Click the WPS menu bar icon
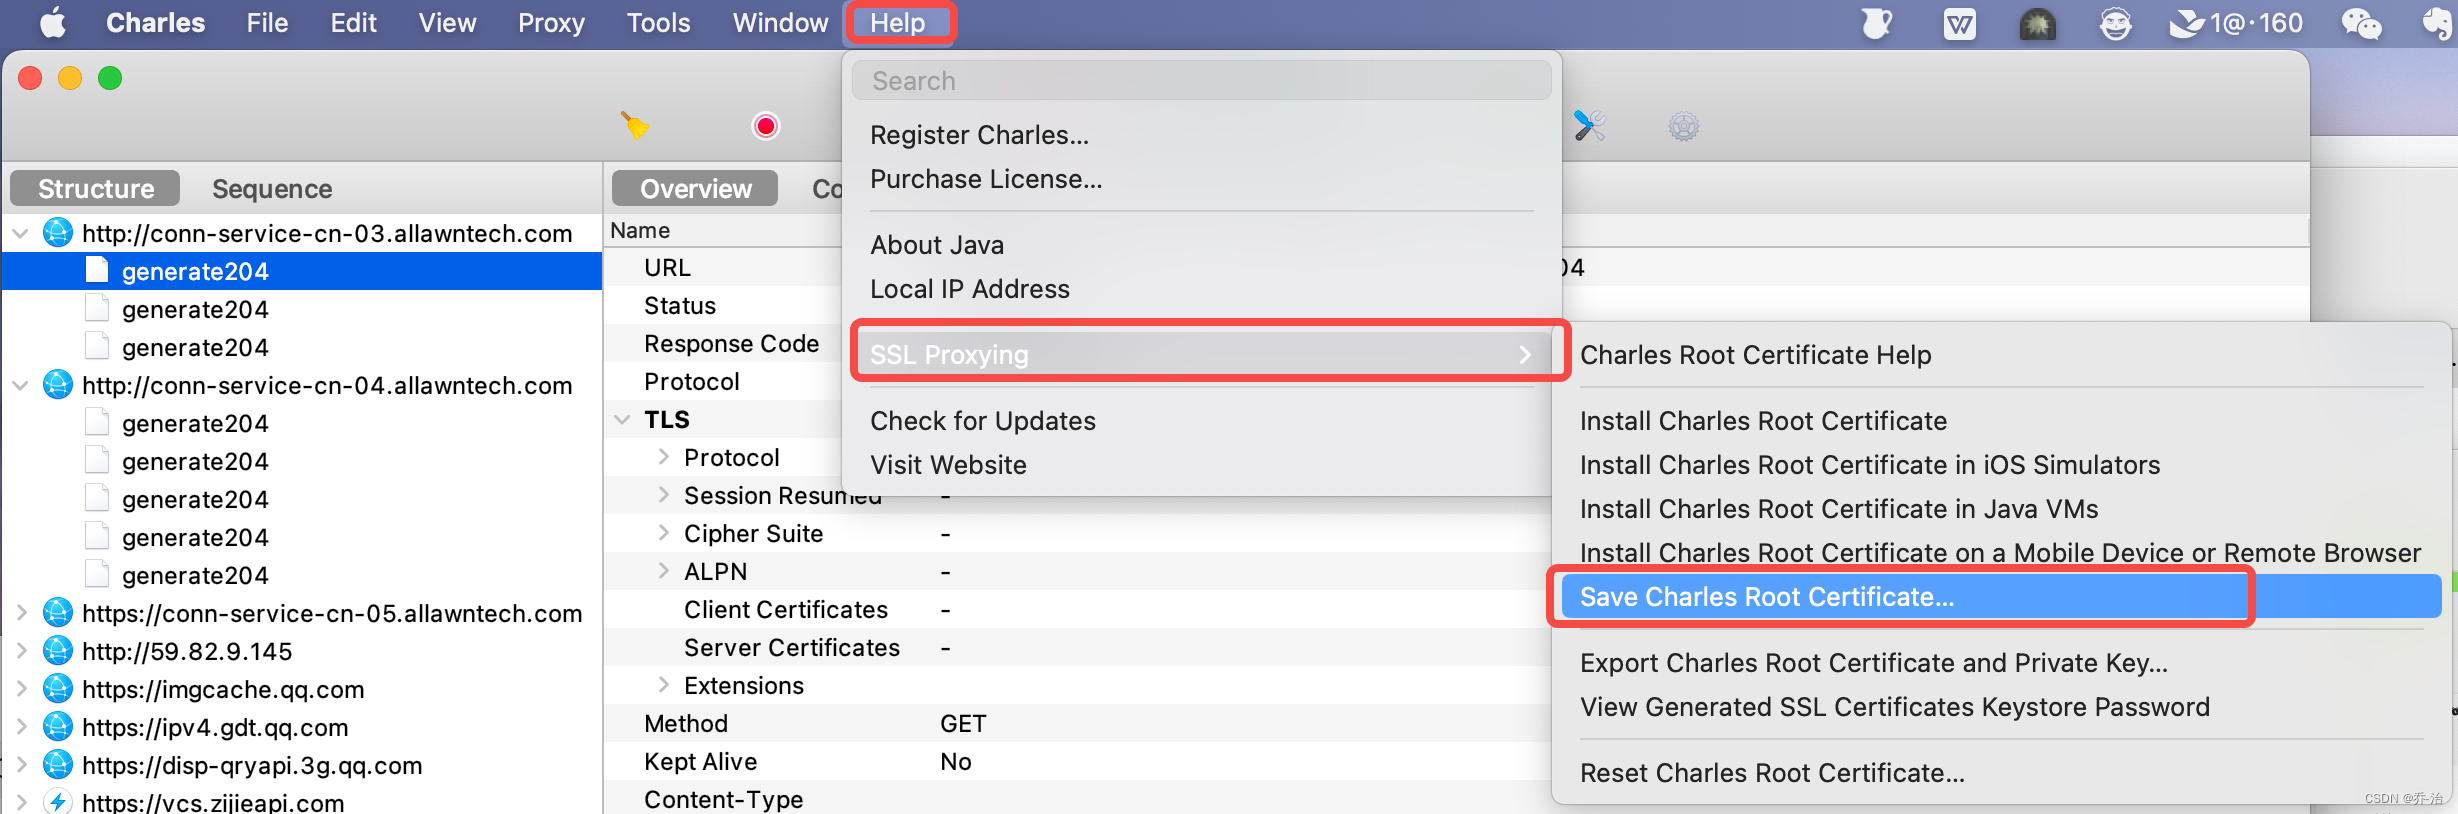 (x=1959, y=23)
